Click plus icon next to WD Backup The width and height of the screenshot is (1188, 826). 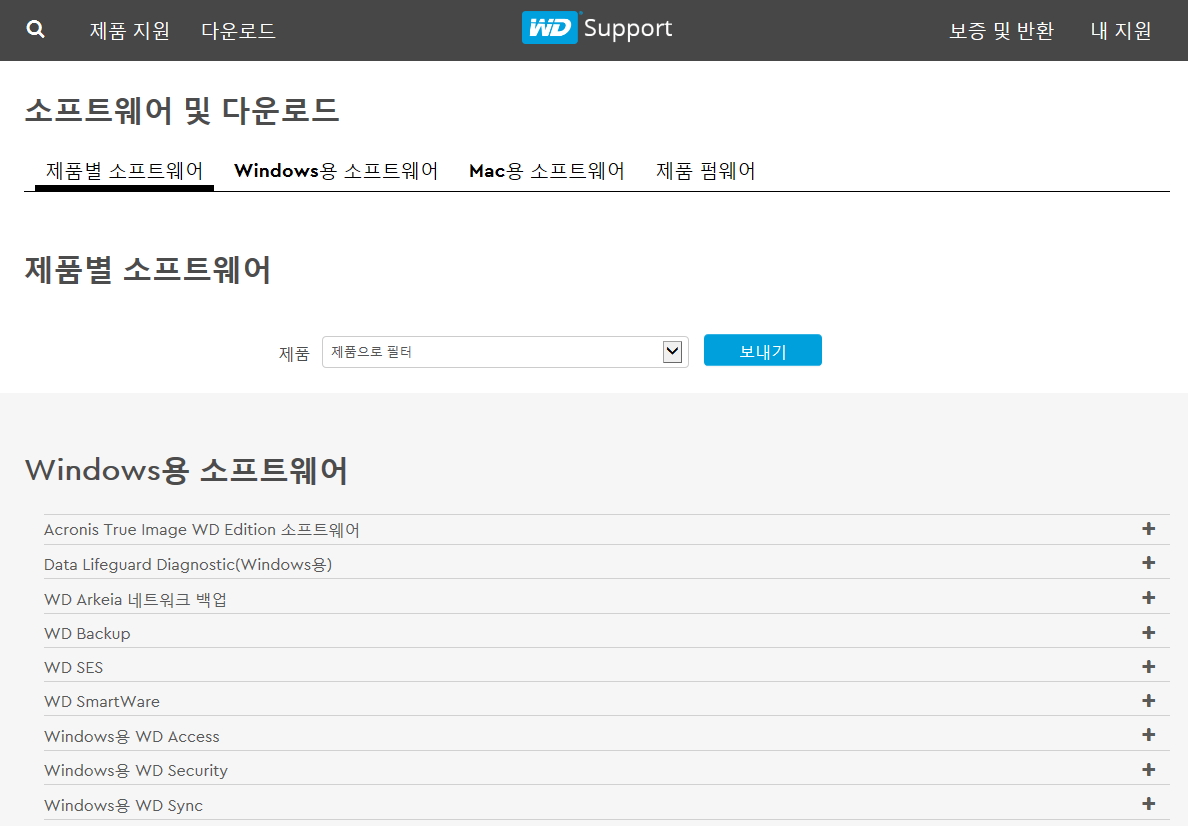(x=1148, y=633)
